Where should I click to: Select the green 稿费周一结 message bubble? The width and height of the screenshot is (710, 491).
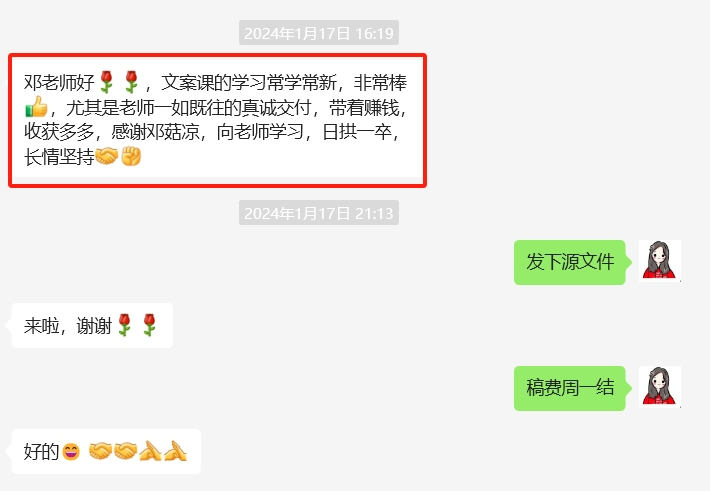[572, 388]
